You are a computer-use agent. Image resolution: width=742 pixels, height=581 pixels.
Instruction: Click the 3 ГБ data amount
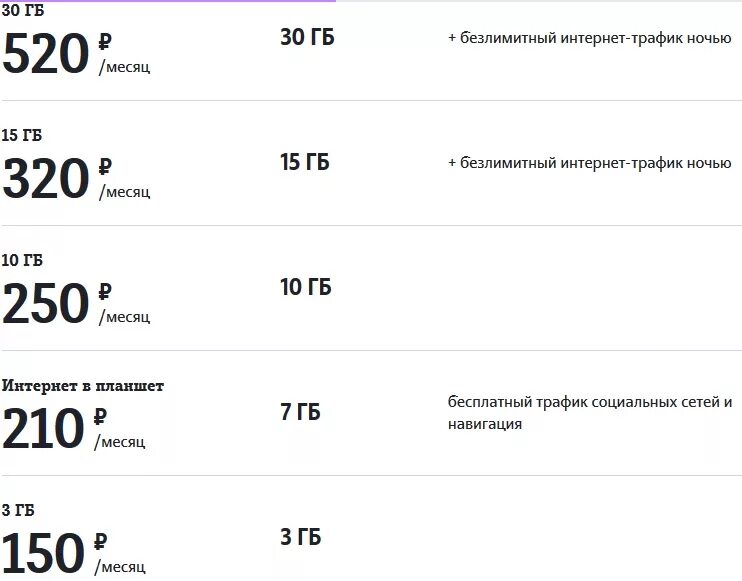(x=300, y=537)
